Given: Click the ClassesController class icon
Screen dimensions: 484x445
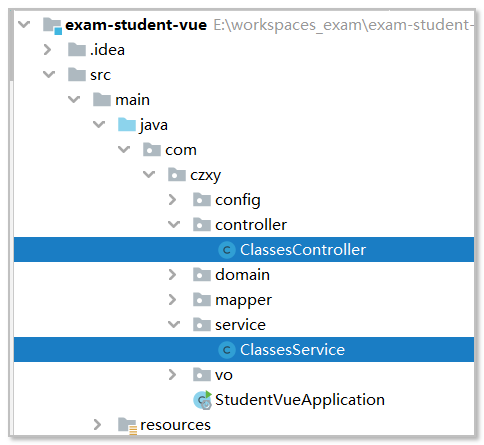Looking at the screenshot, I should [x=227, y=250].
